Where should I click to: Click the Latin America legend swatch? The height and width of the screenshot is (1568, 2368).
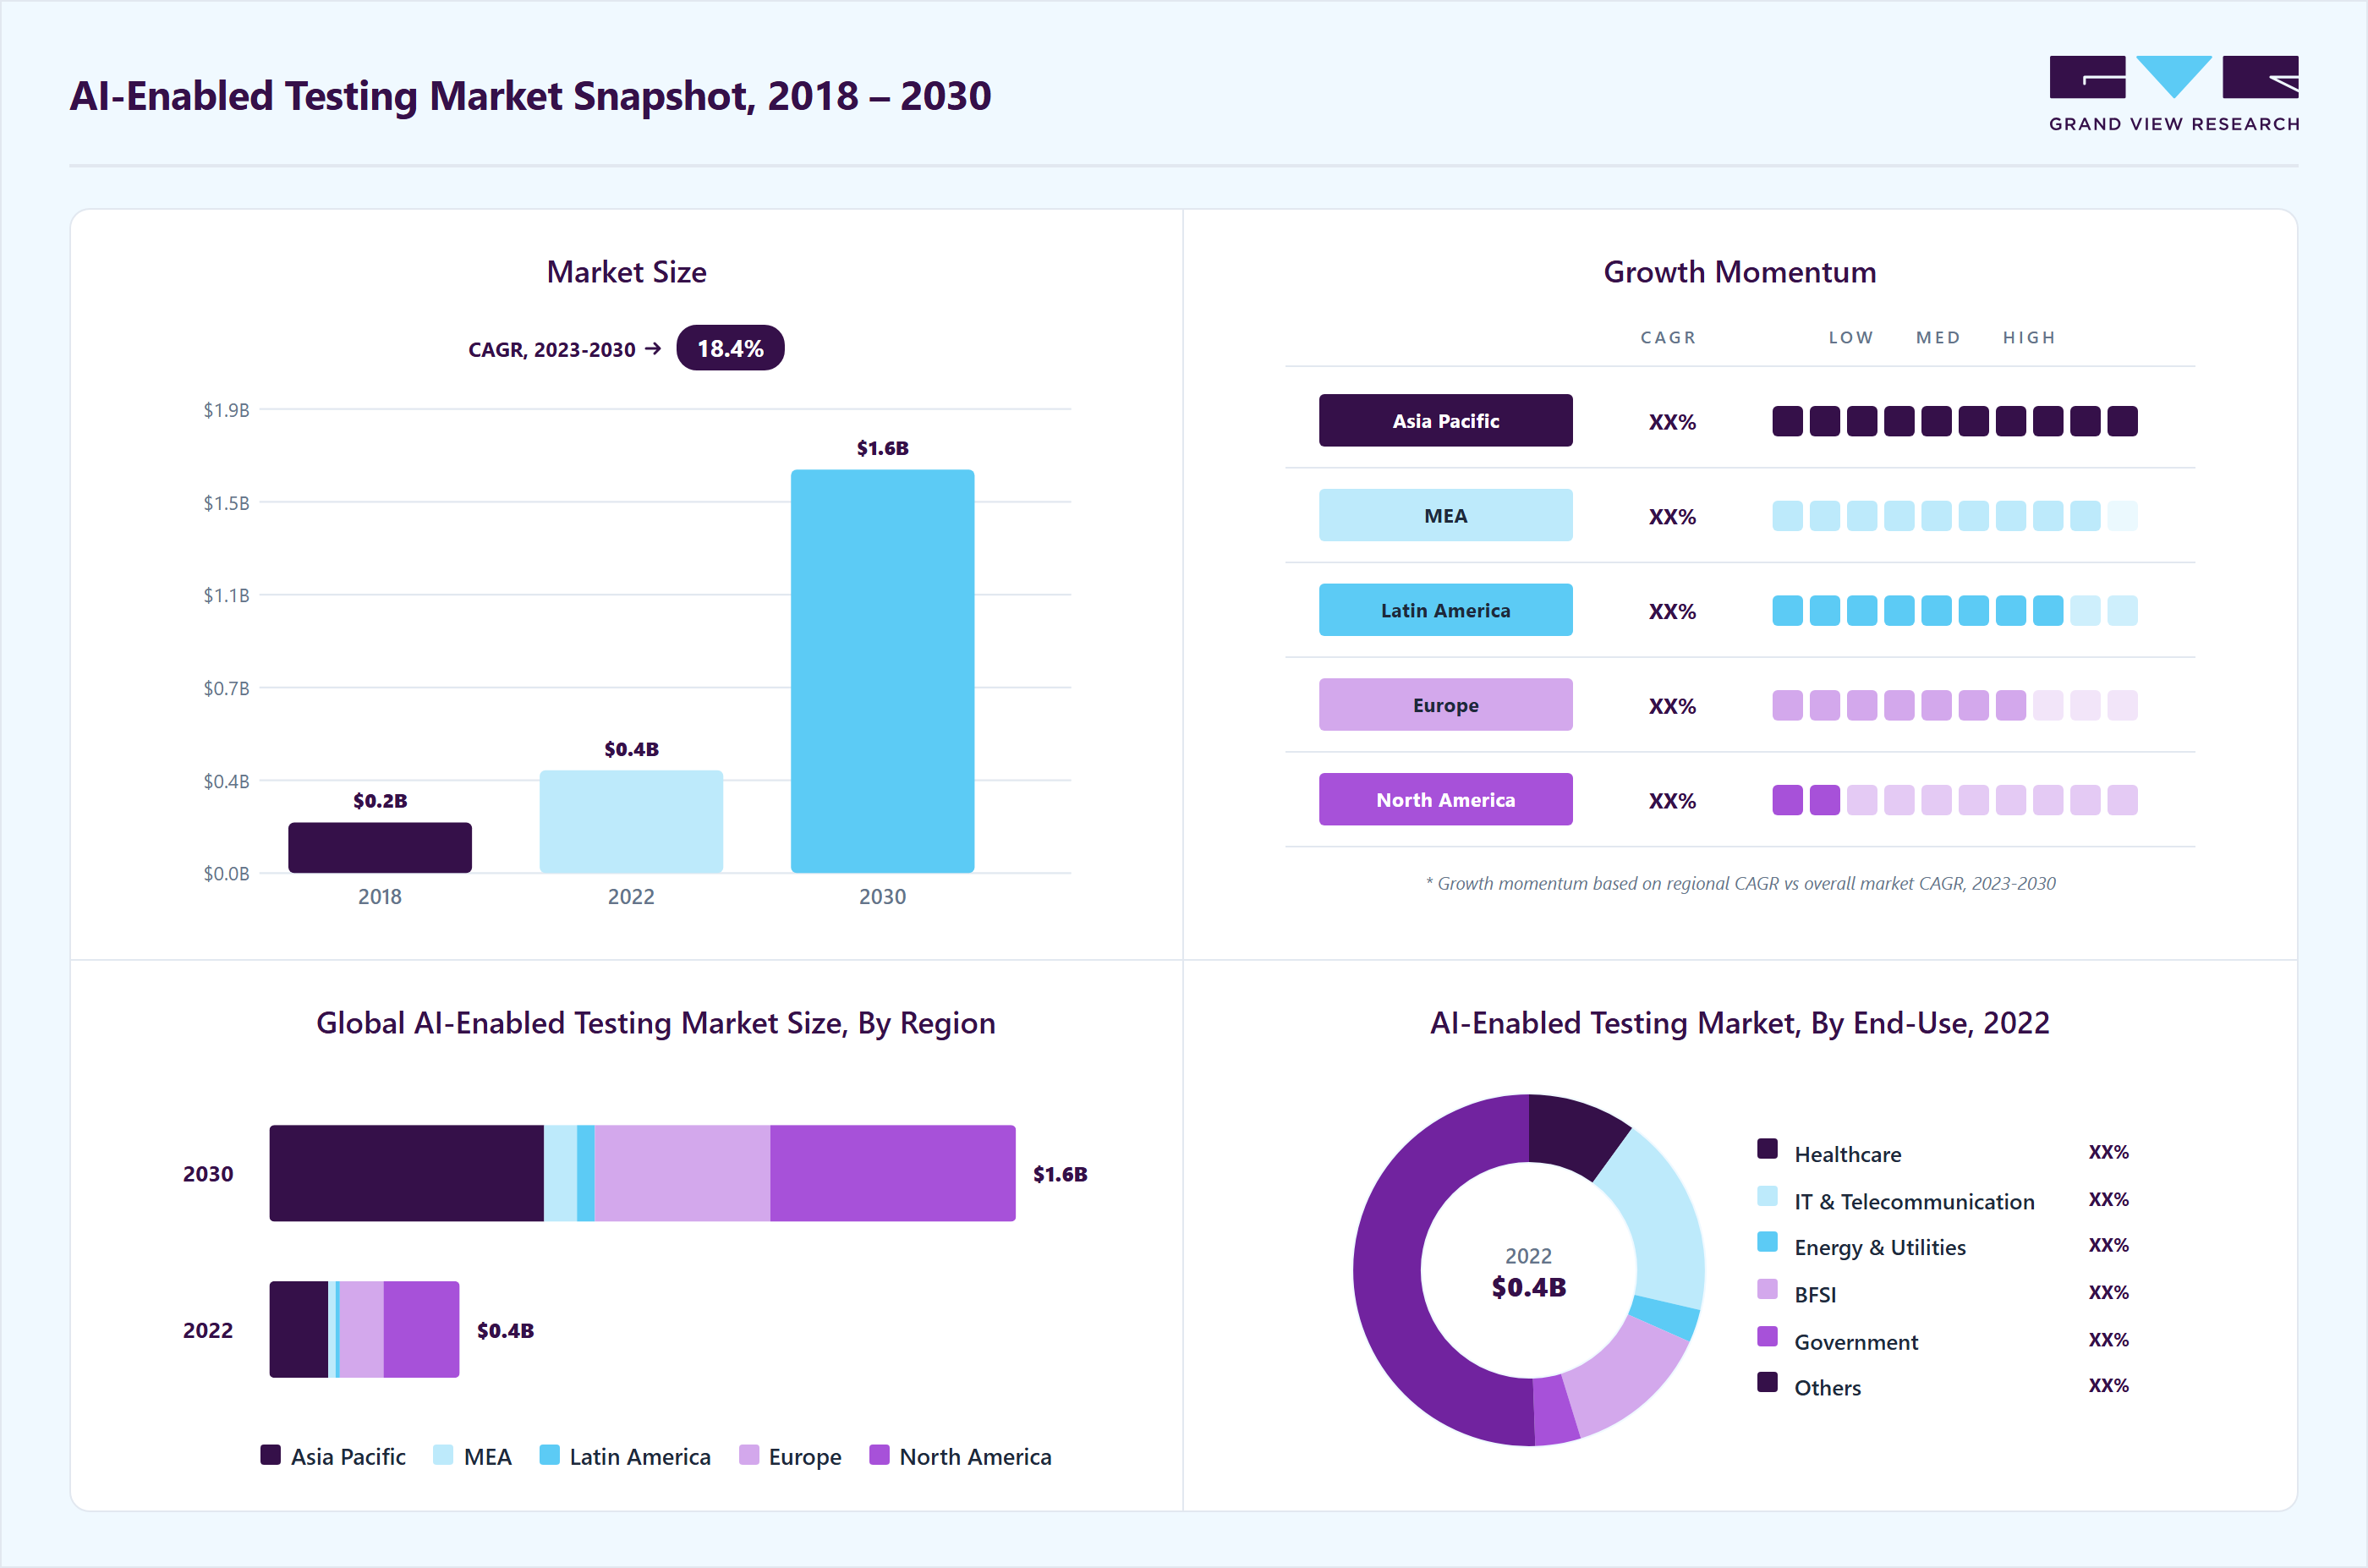pos(549,1455)
